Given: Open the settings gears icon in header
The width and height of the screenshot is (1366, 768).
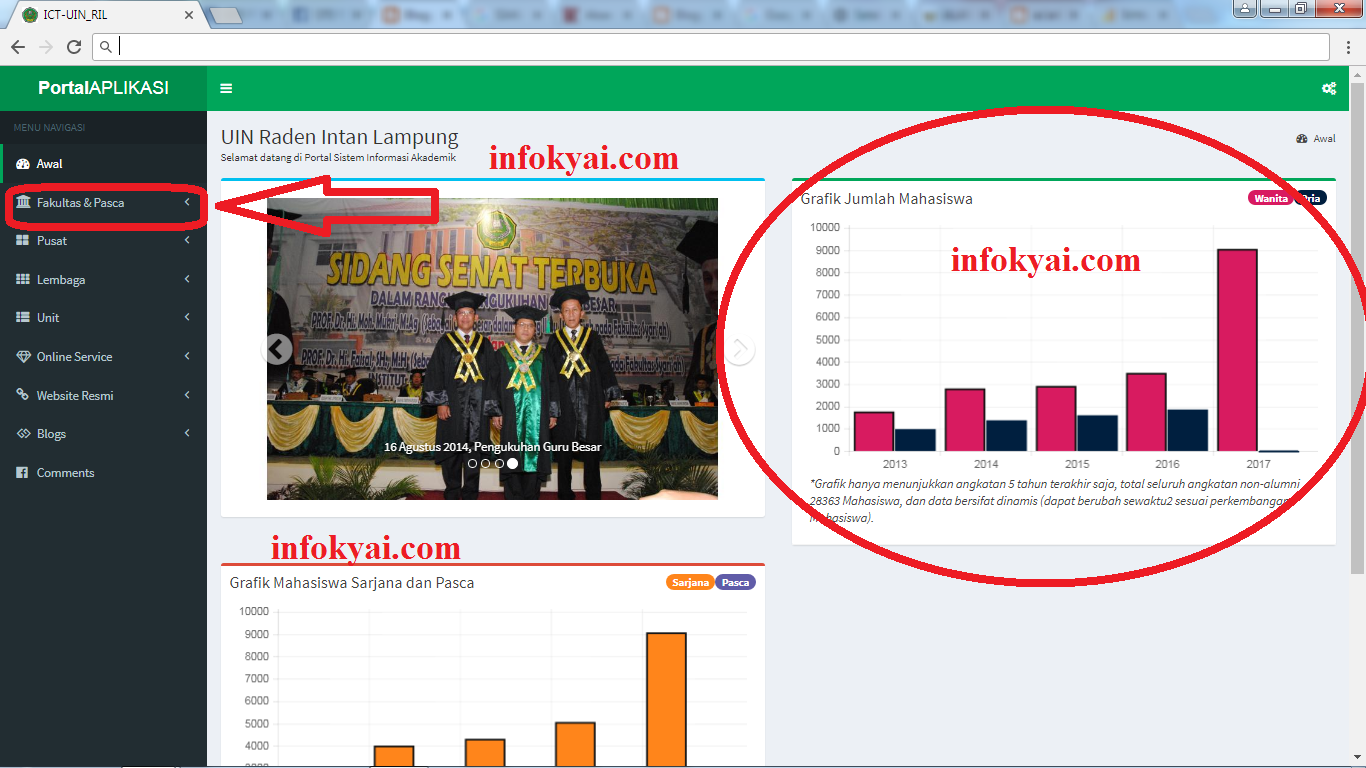Looking at the screenshot, I should [1329, 88].
